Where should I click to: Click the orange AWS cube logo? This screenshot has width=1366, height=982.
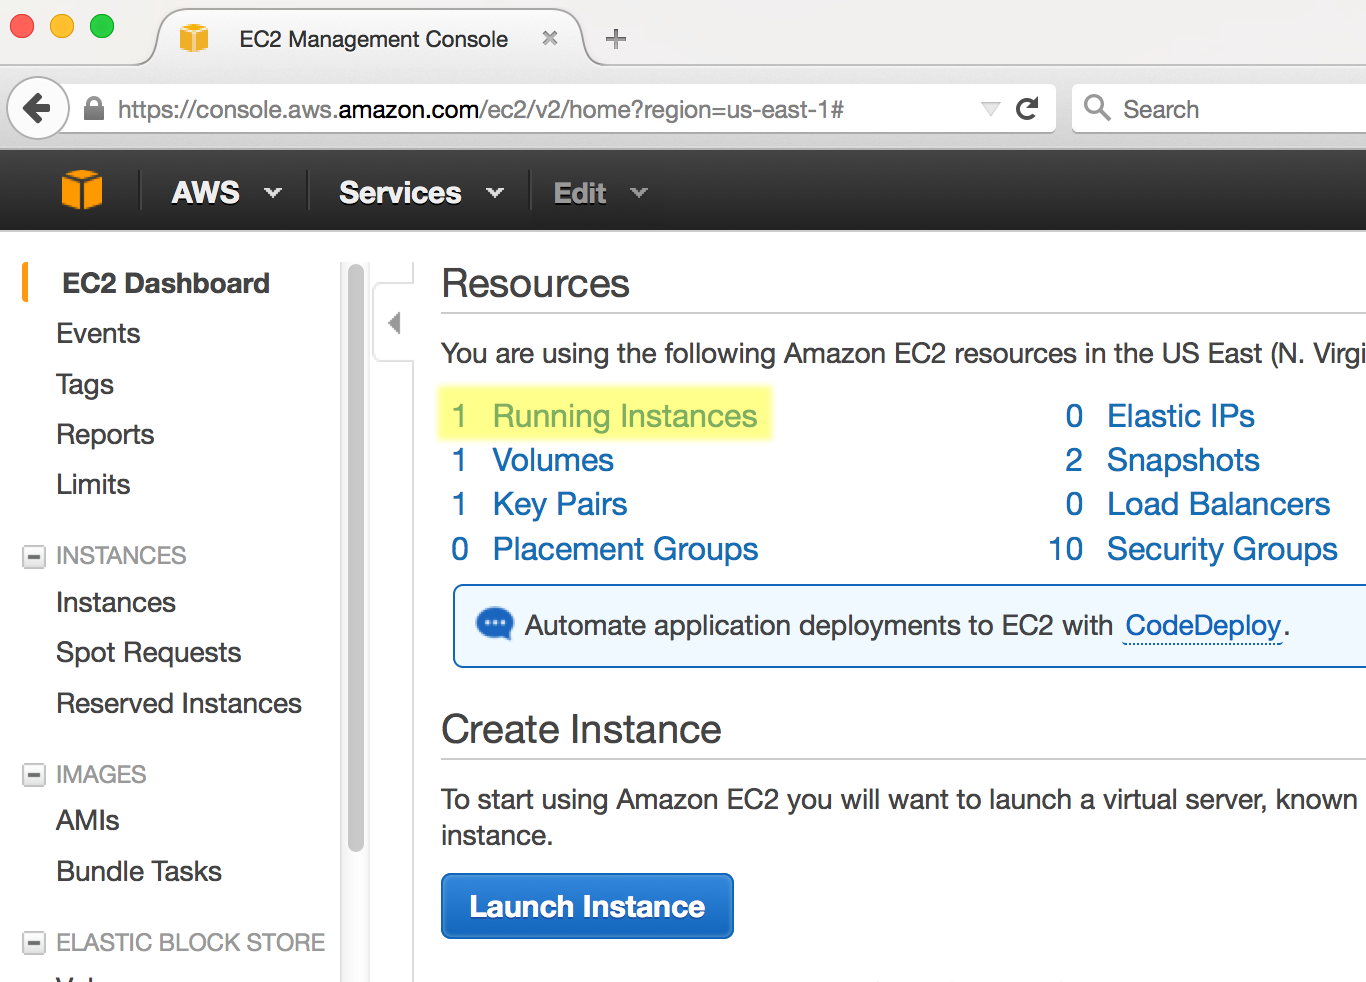click(82, 190)
